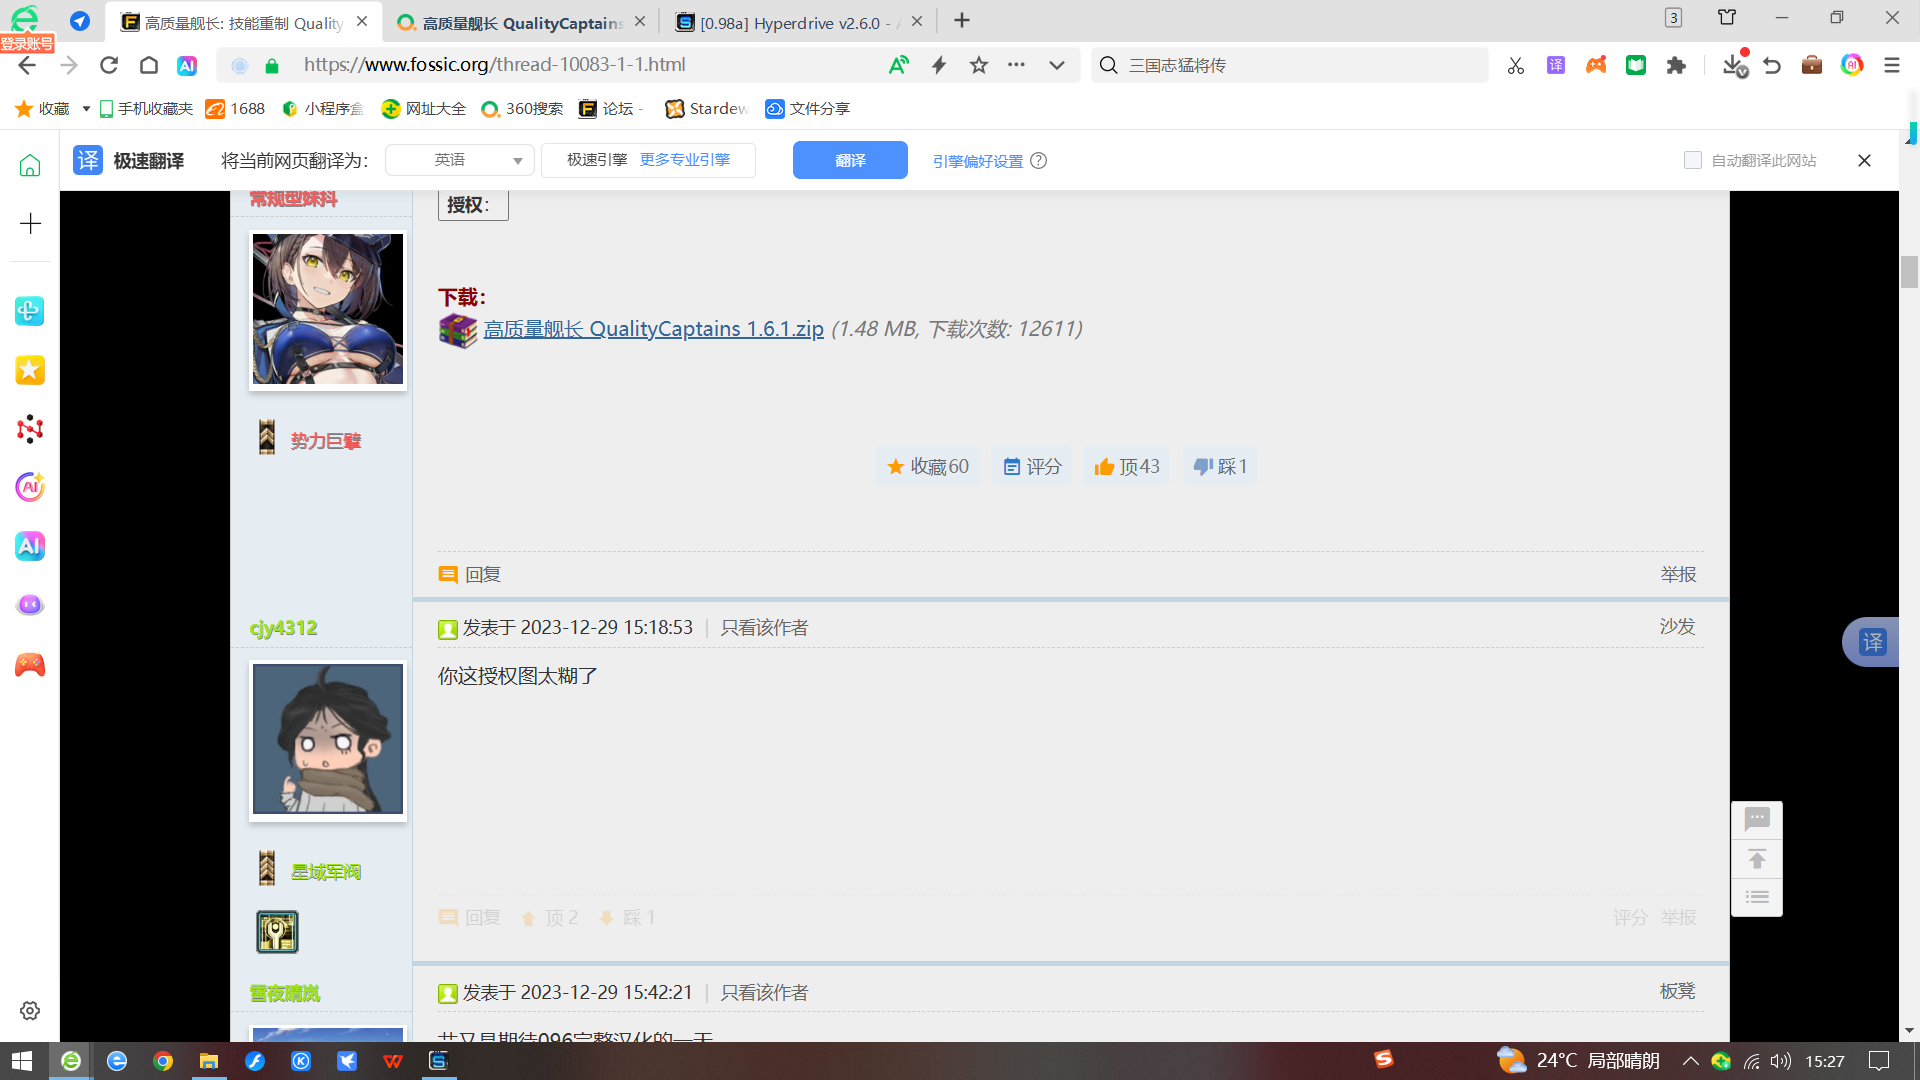Download QualityCaptains 1.6.1.zip attachment link
1920x1080 pixels.
tap(653, 329)
